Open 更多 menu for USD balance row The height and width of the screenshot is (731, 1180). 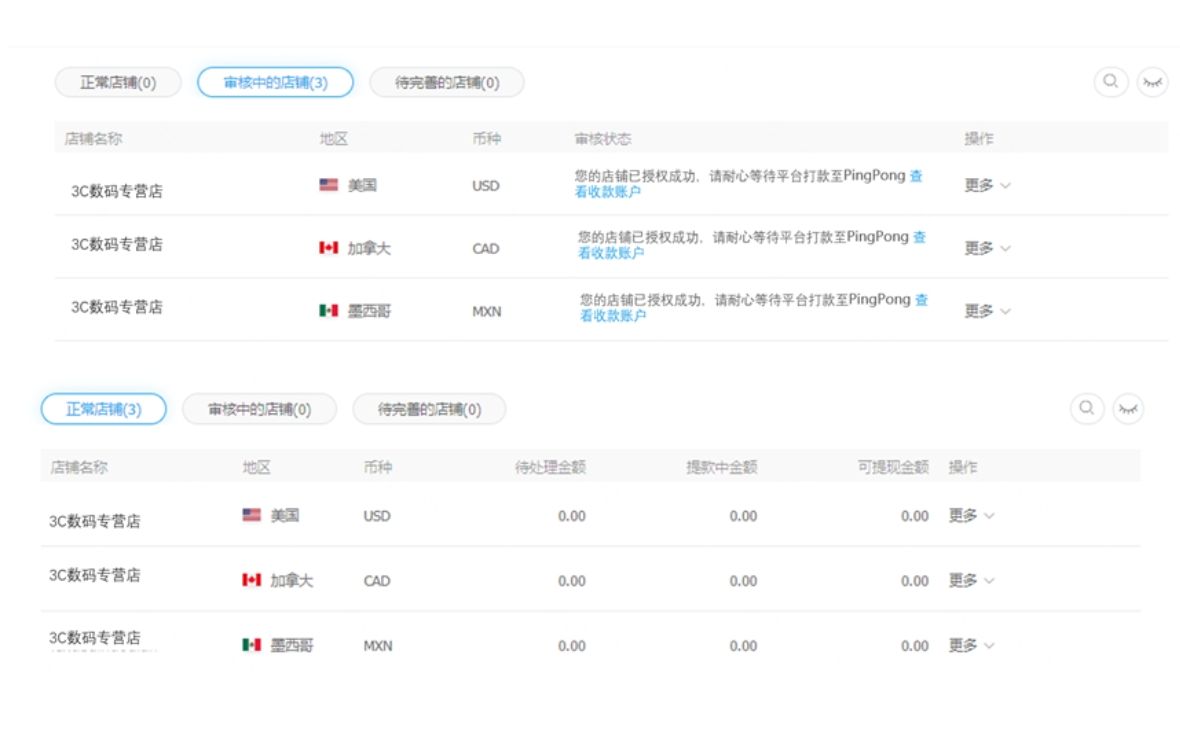point(971,516)
